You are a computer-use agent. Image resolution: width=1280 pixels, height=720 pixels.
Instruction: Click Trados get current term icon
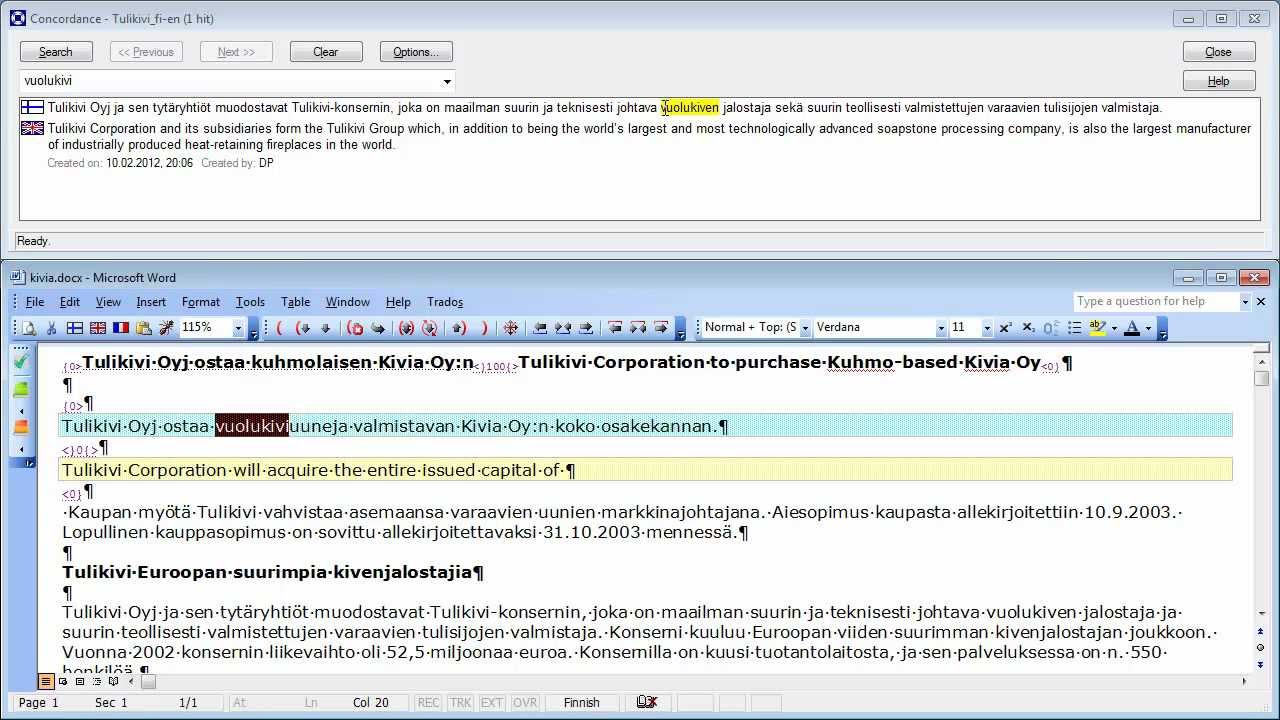pyautogui.click(x=638, y=327)
